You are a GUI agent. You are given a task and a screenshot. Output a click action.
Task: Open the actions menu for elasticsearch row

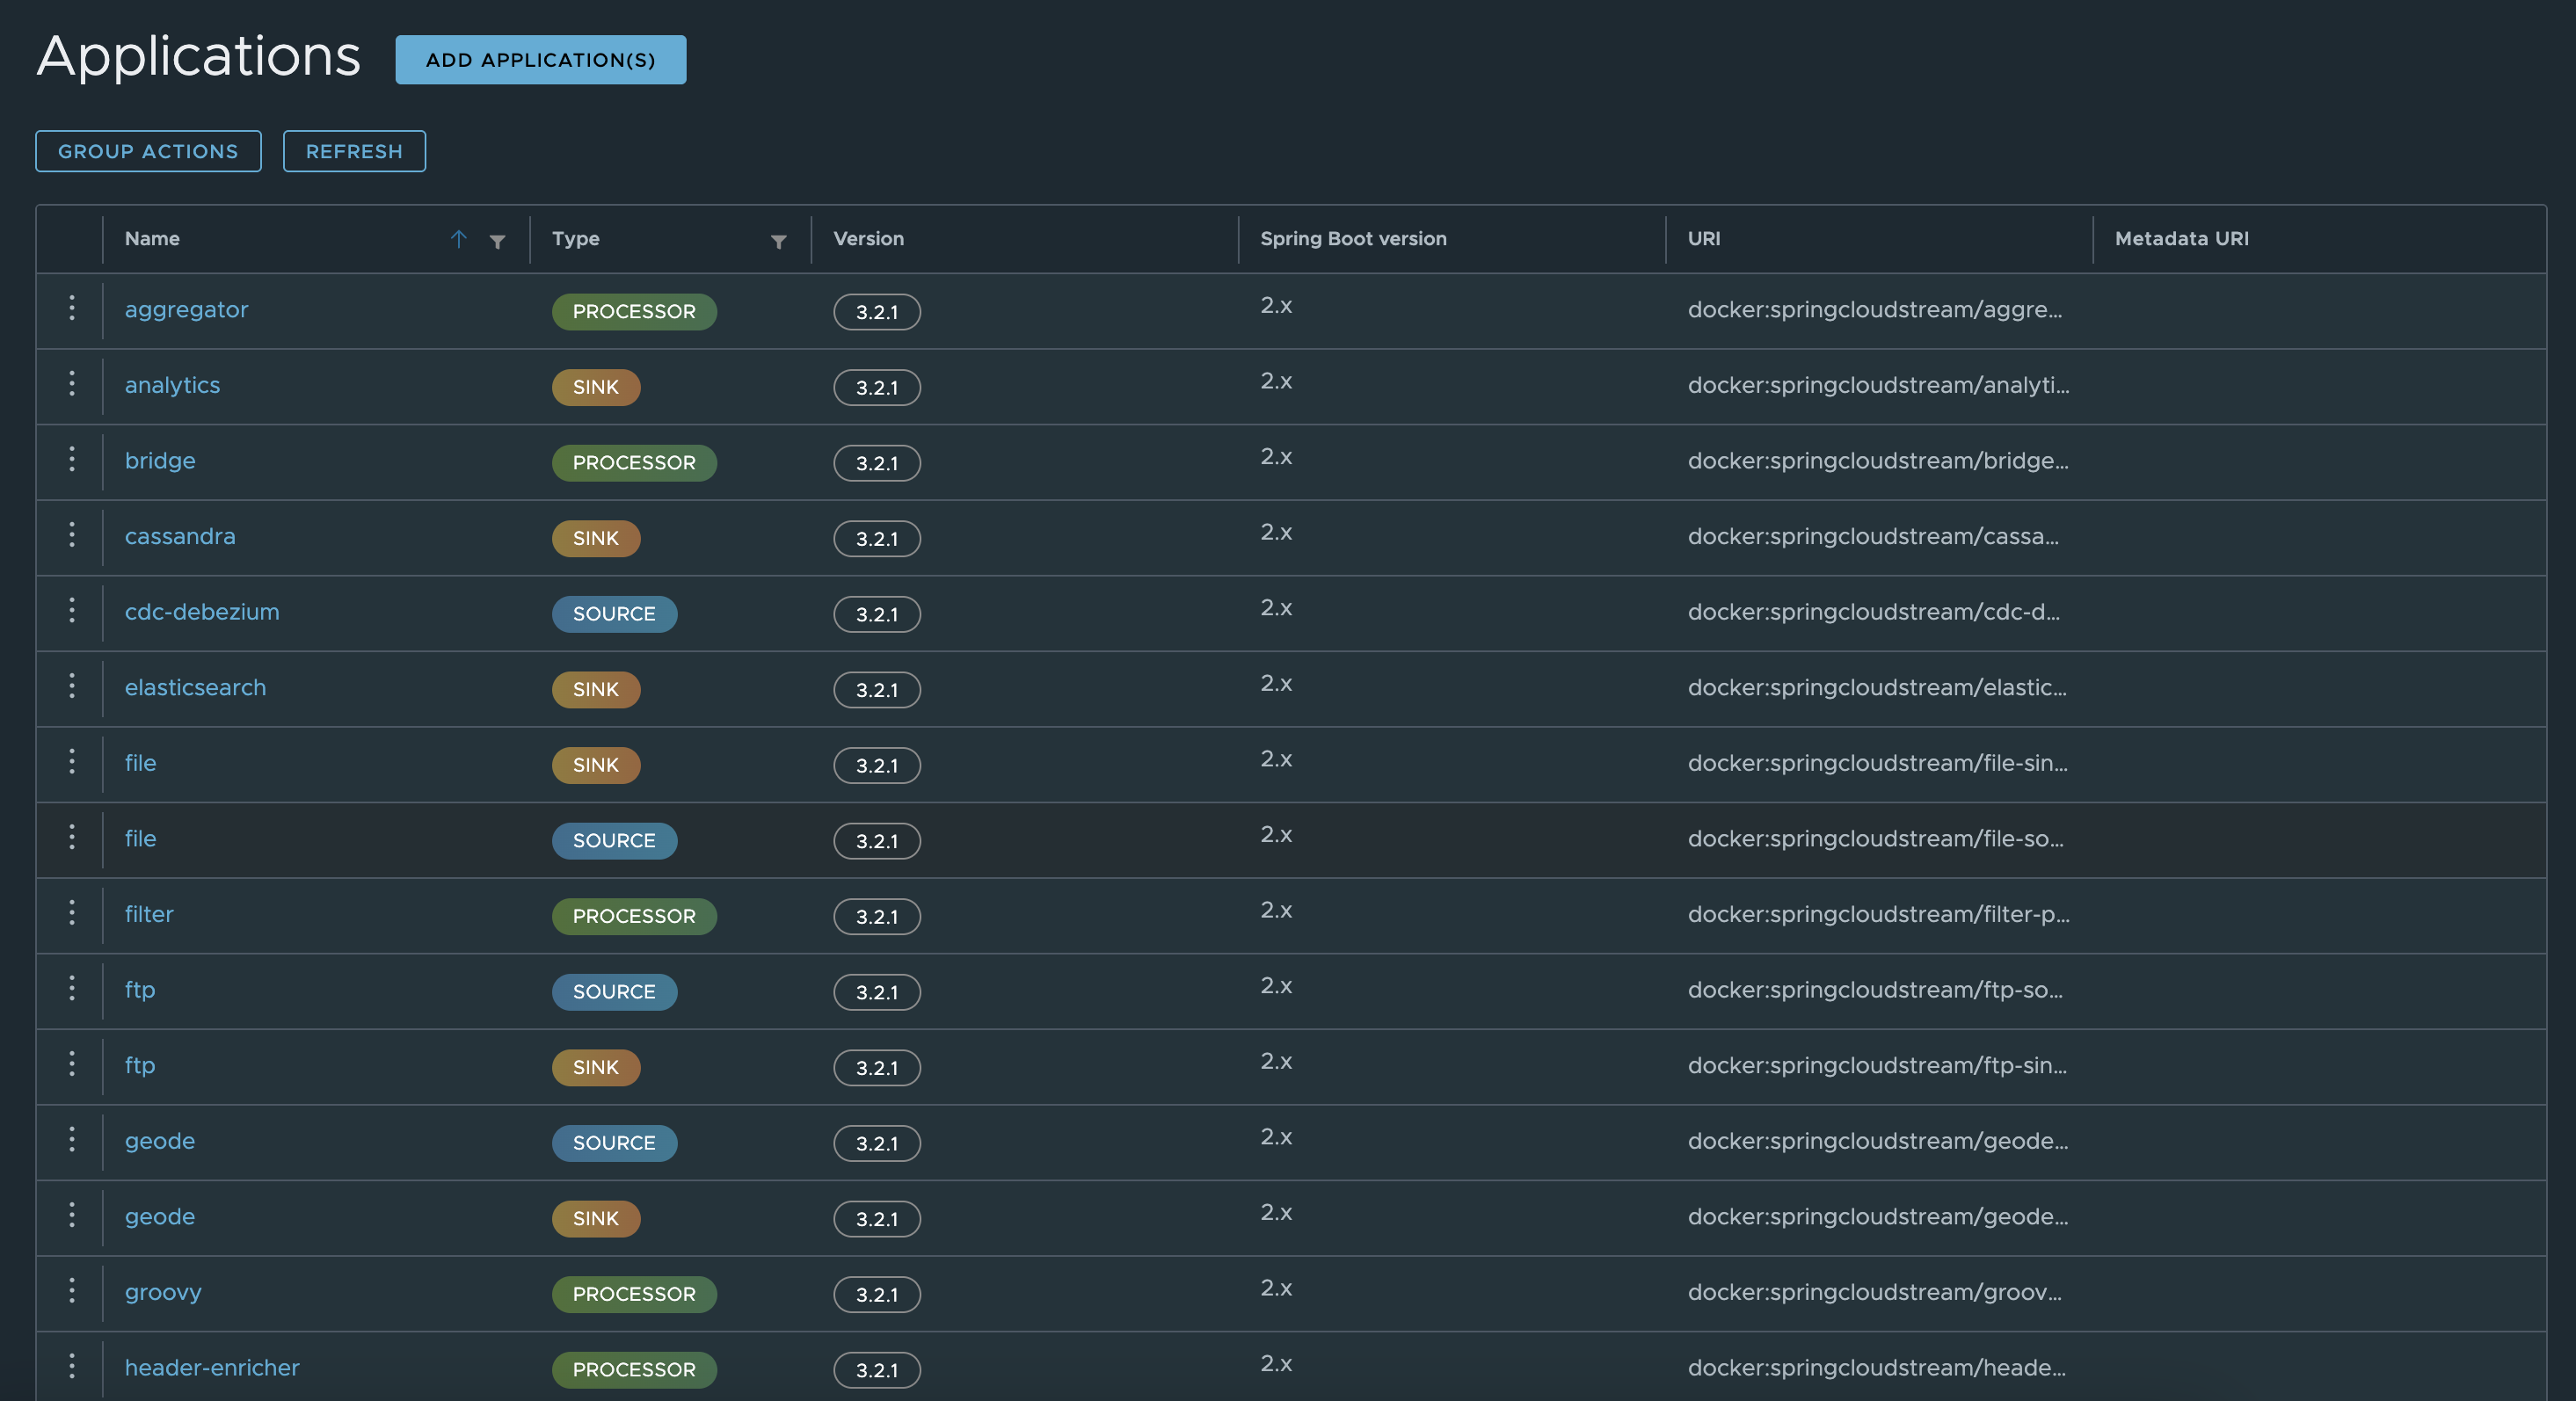point(72,686)
